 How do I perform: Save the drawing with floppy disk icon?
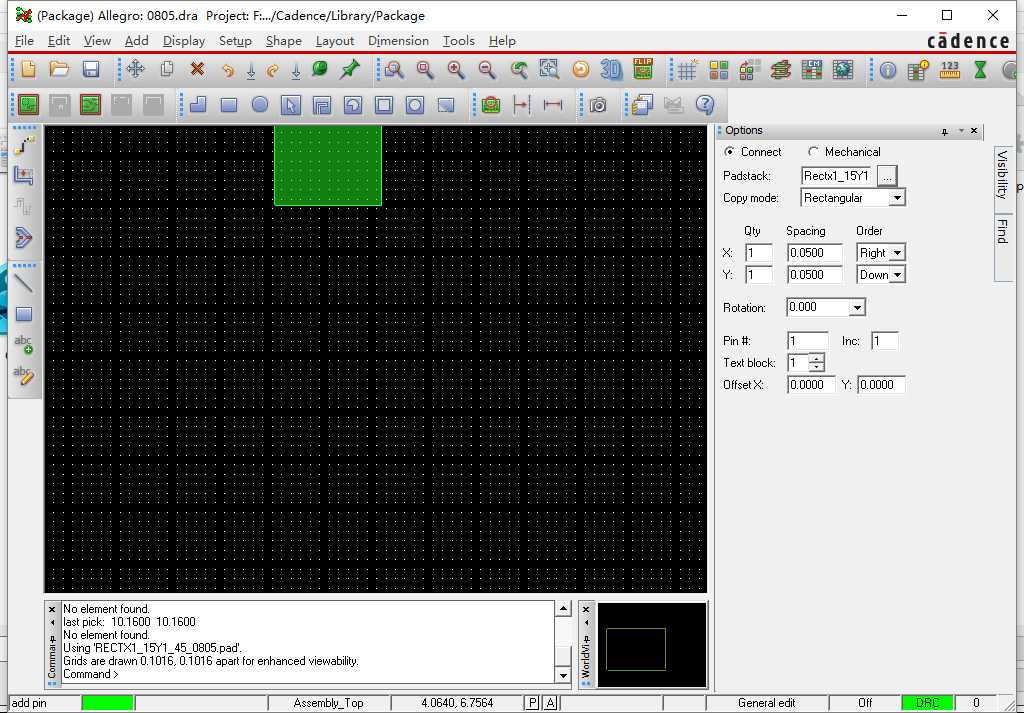click(x=91, y=69)
